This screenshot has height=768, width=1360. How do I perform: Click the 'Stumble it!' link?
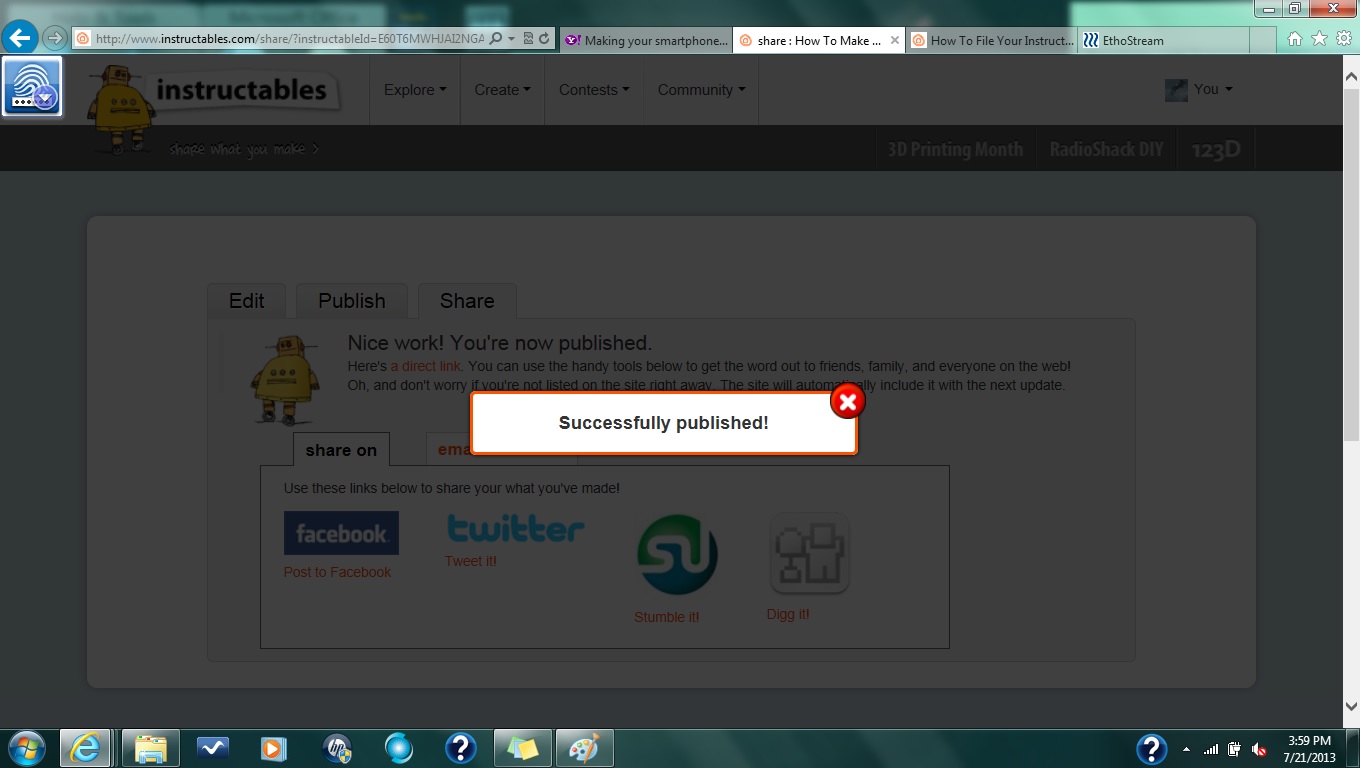[x=667, y=617]
